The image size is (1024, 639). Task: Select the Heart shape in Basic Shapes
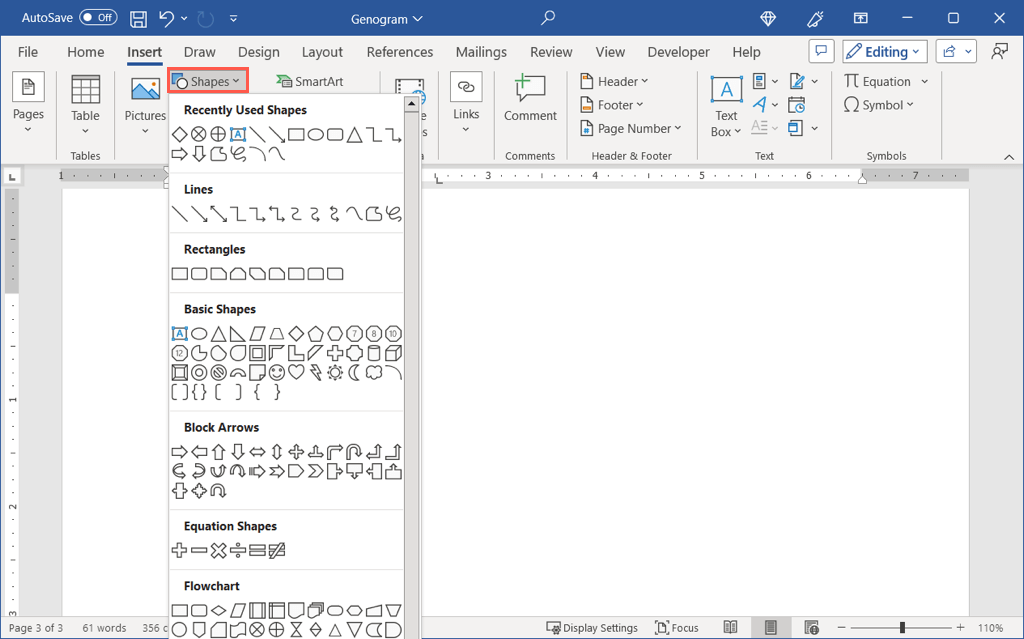click(296, 373)
